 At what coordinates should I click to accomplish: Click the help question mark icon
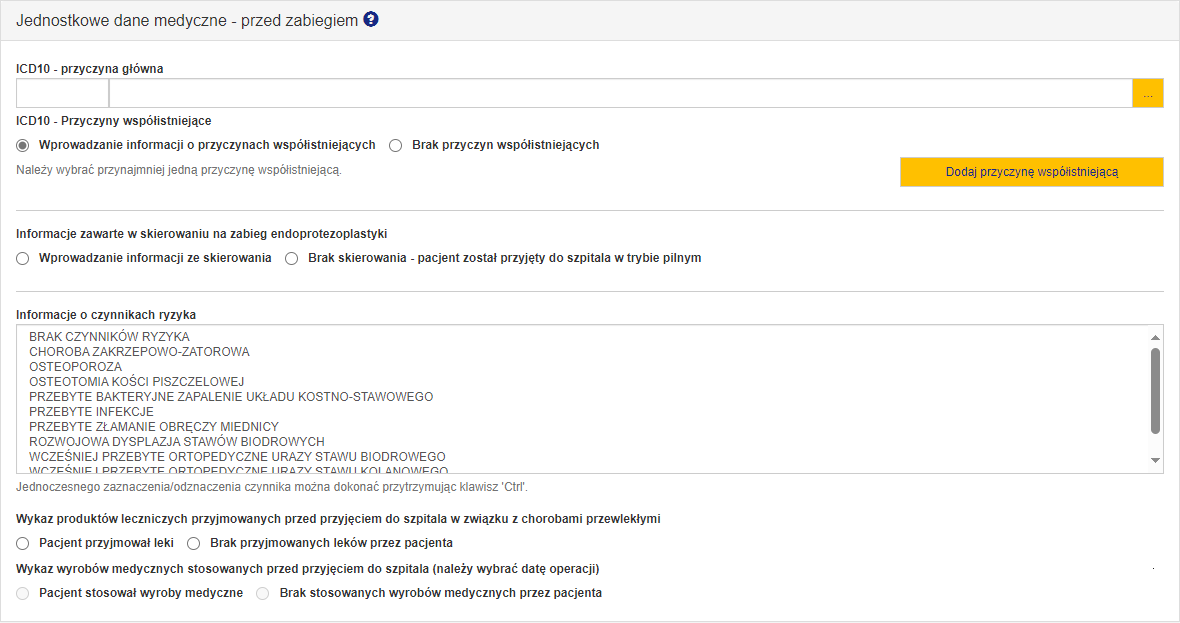coord(371,19)
